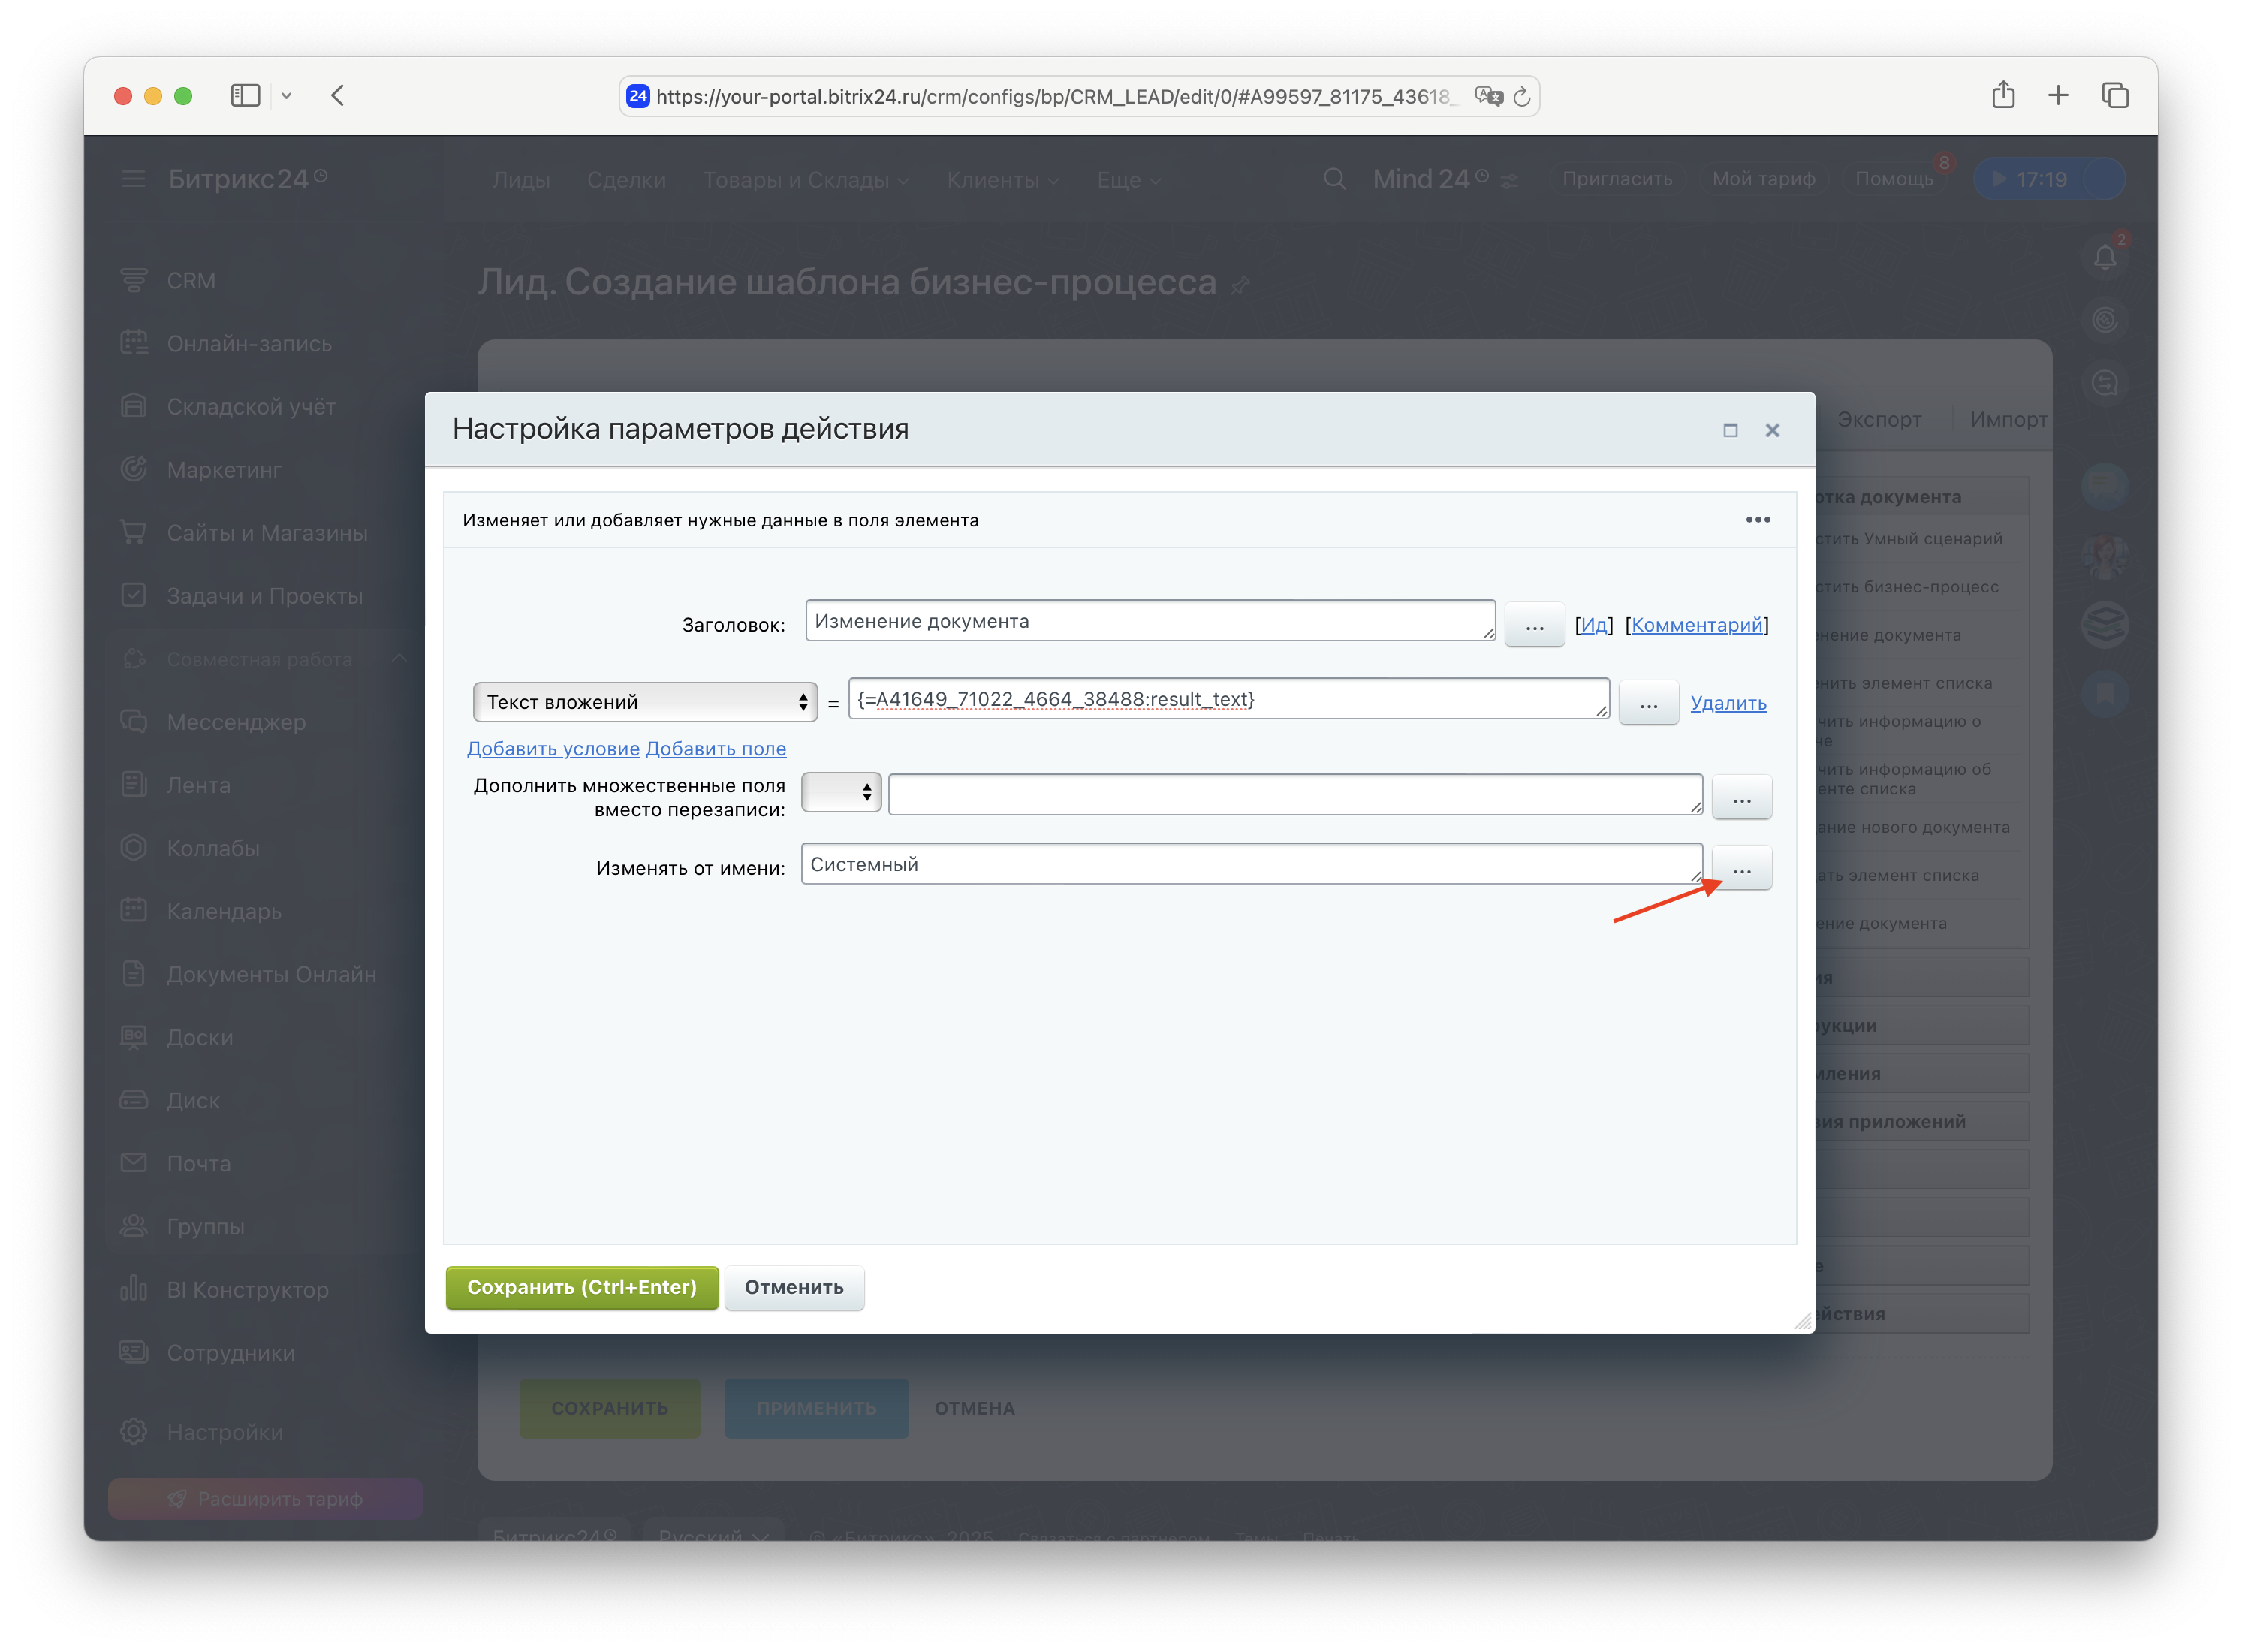Click the Добавить поле link

(x=716, y=749)
